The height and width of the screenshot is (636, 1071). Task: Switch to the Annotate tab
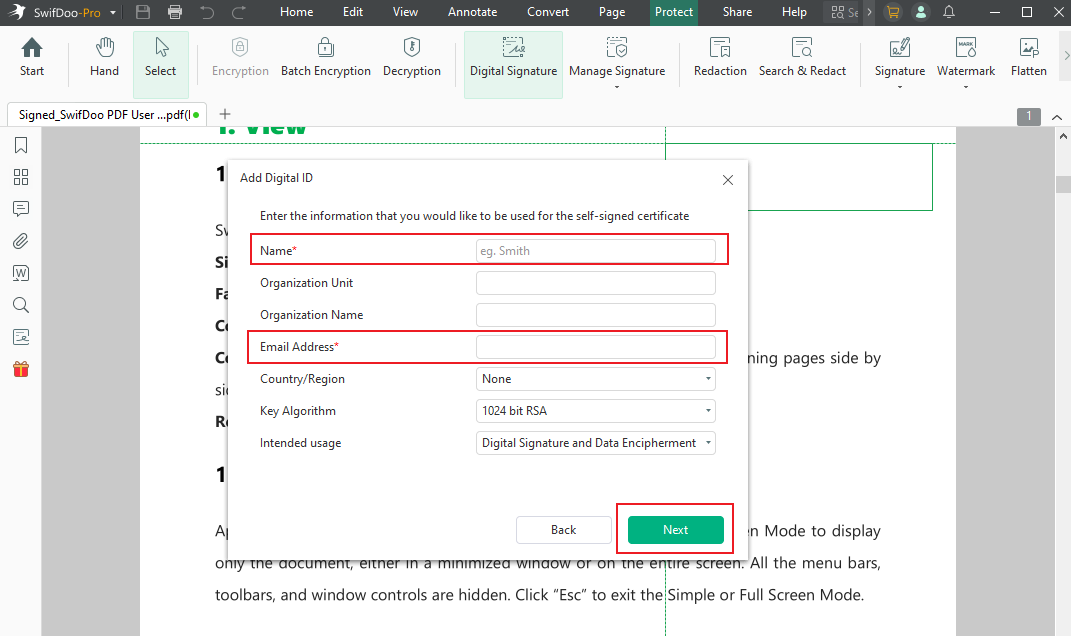pos(472,12)
